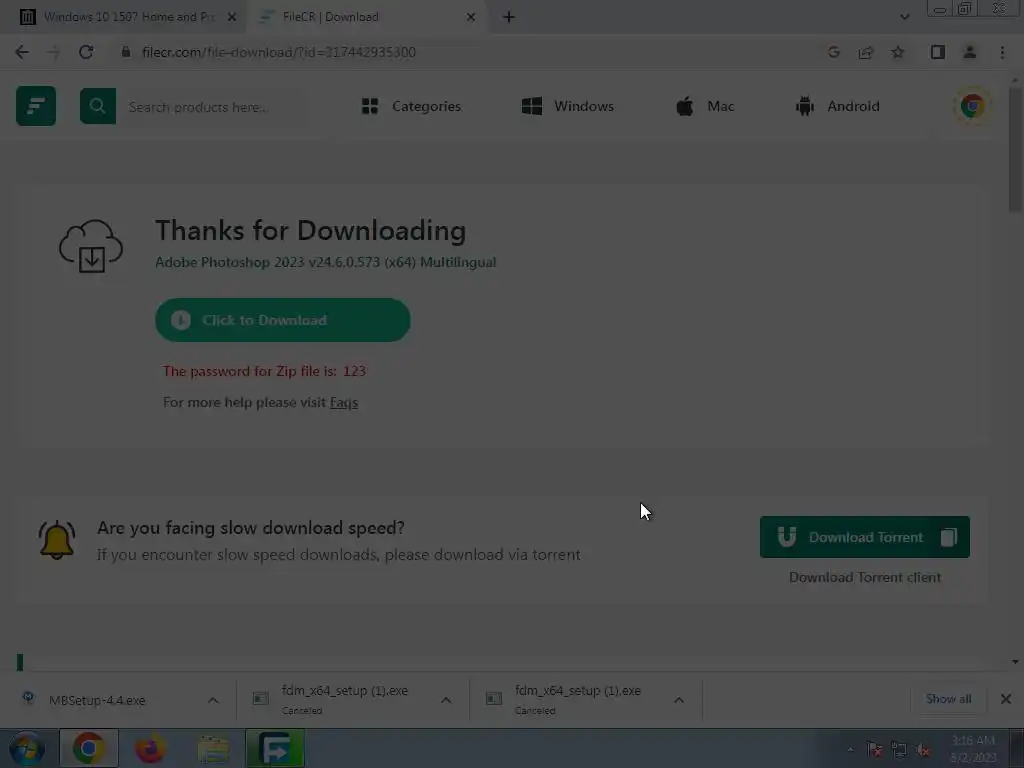Click the FileCR logo icon

36,106
